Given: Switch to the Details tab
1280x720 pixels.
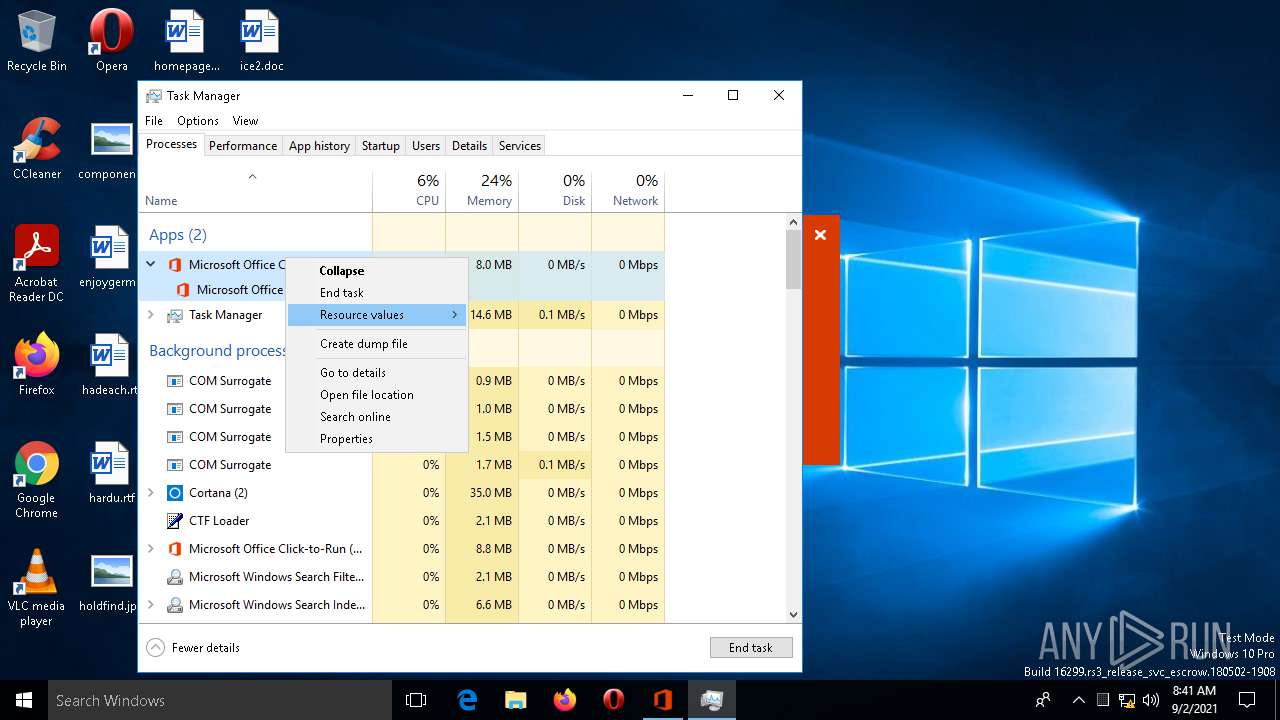Looking at the screenshot, I should [469, 146].
